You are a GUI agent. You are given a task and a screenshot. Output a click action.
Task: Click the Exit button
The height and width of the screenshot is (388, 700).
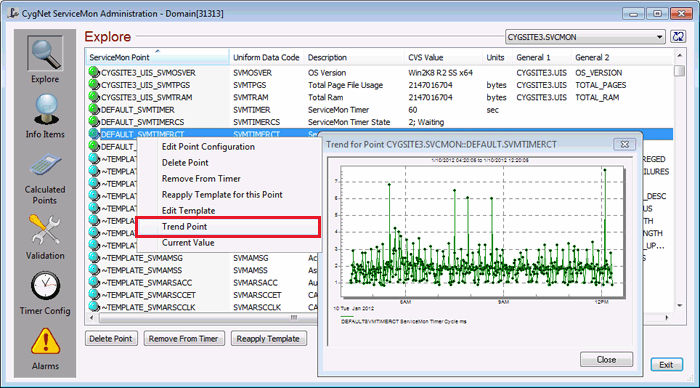point(666,365)
